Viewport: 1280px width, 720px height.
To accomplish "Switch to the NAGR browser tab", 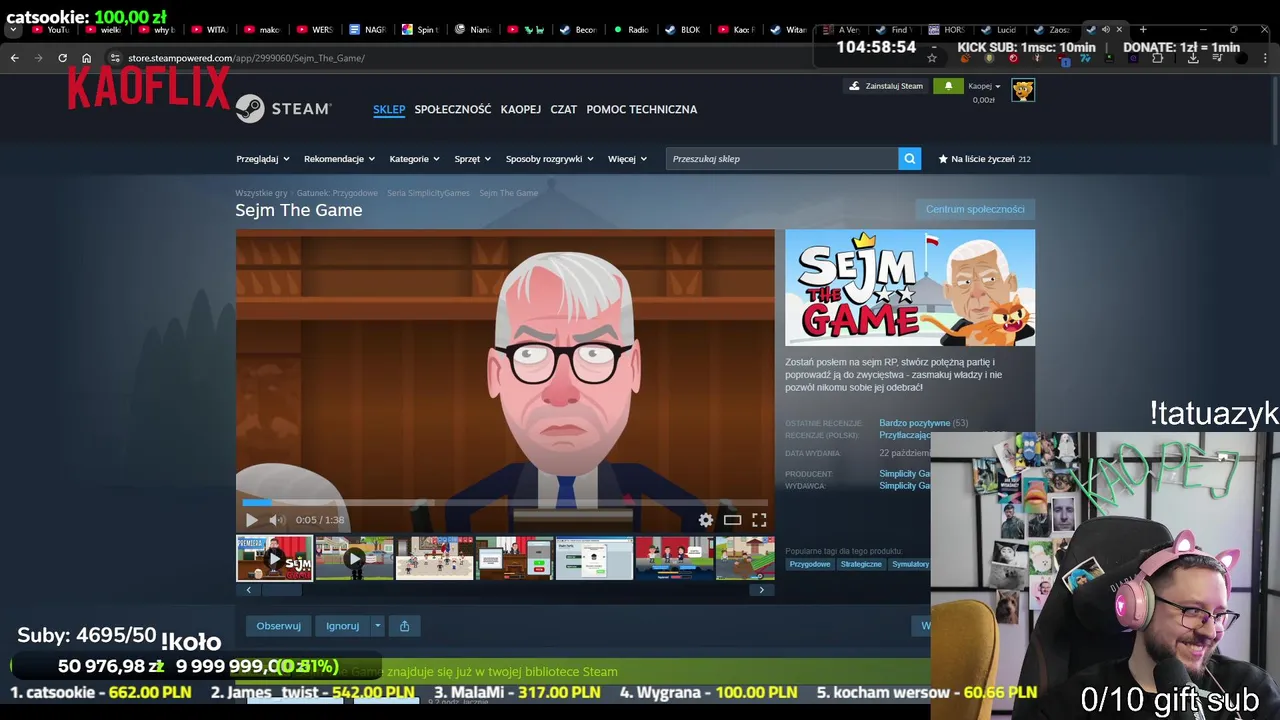I will 367,30.
